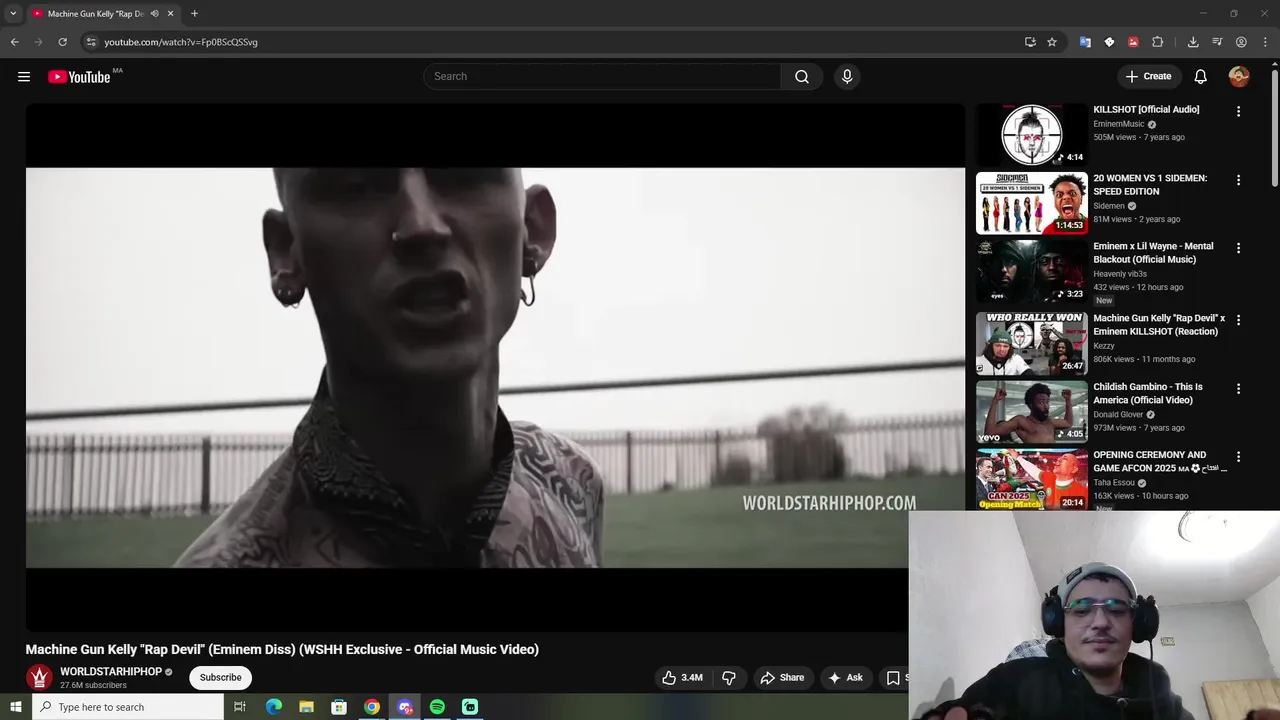
Task: Play 20 WOMEN VS 1 SIDEMEN thumbnail
Action: click(x=1032, y=203)
